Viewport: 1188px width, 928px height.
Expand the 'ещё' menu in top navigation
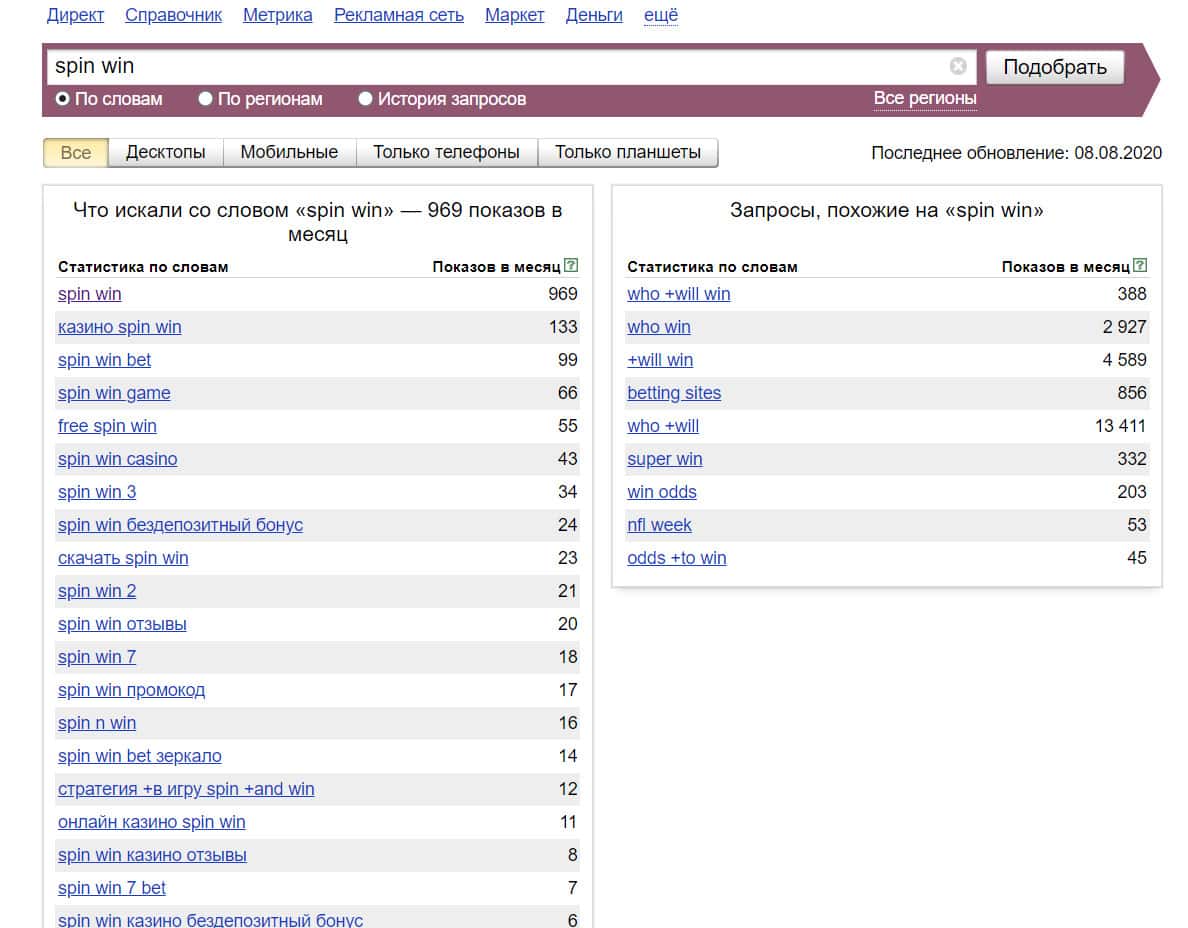[x=660, y=15]
